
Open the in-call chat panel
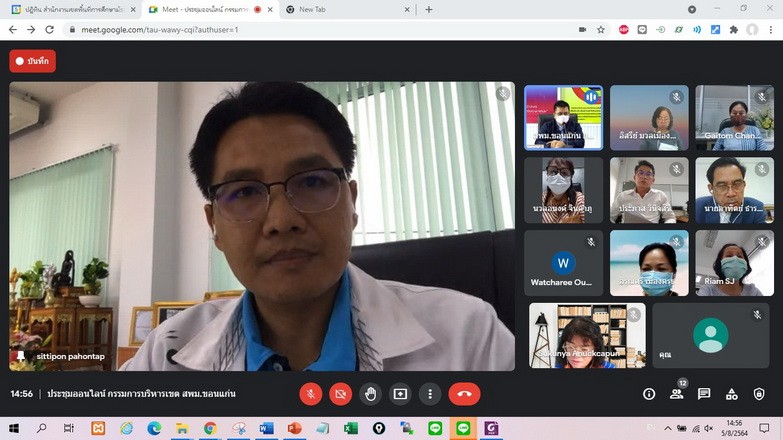(704, 394)
